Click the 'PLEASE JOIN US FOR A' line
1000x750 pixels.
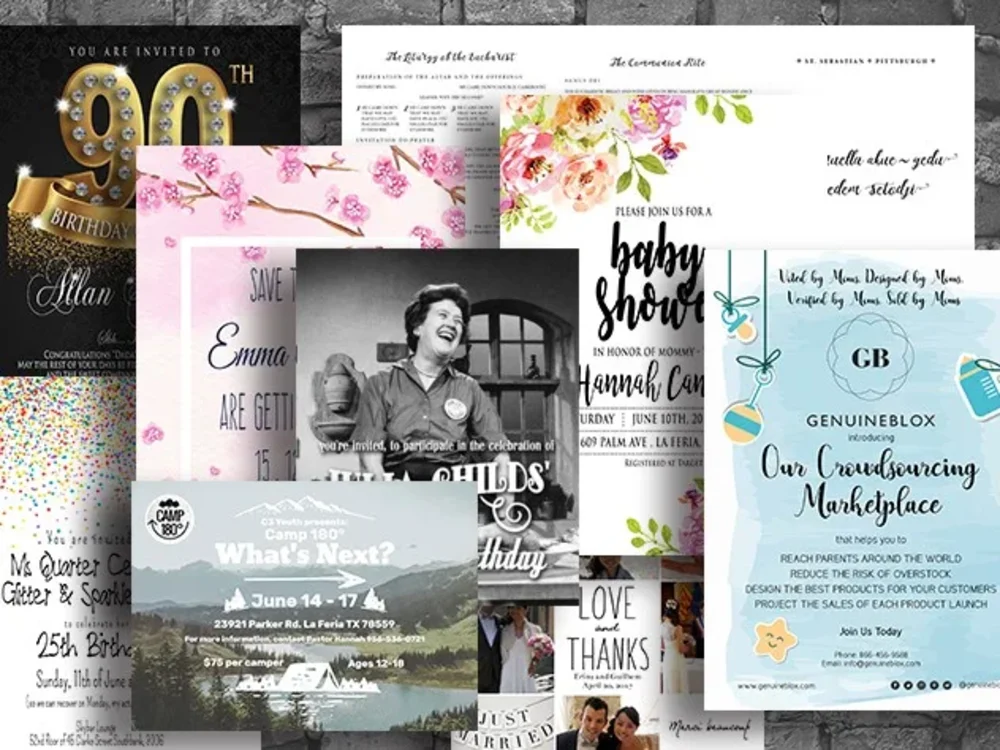[x=663, y=211]
